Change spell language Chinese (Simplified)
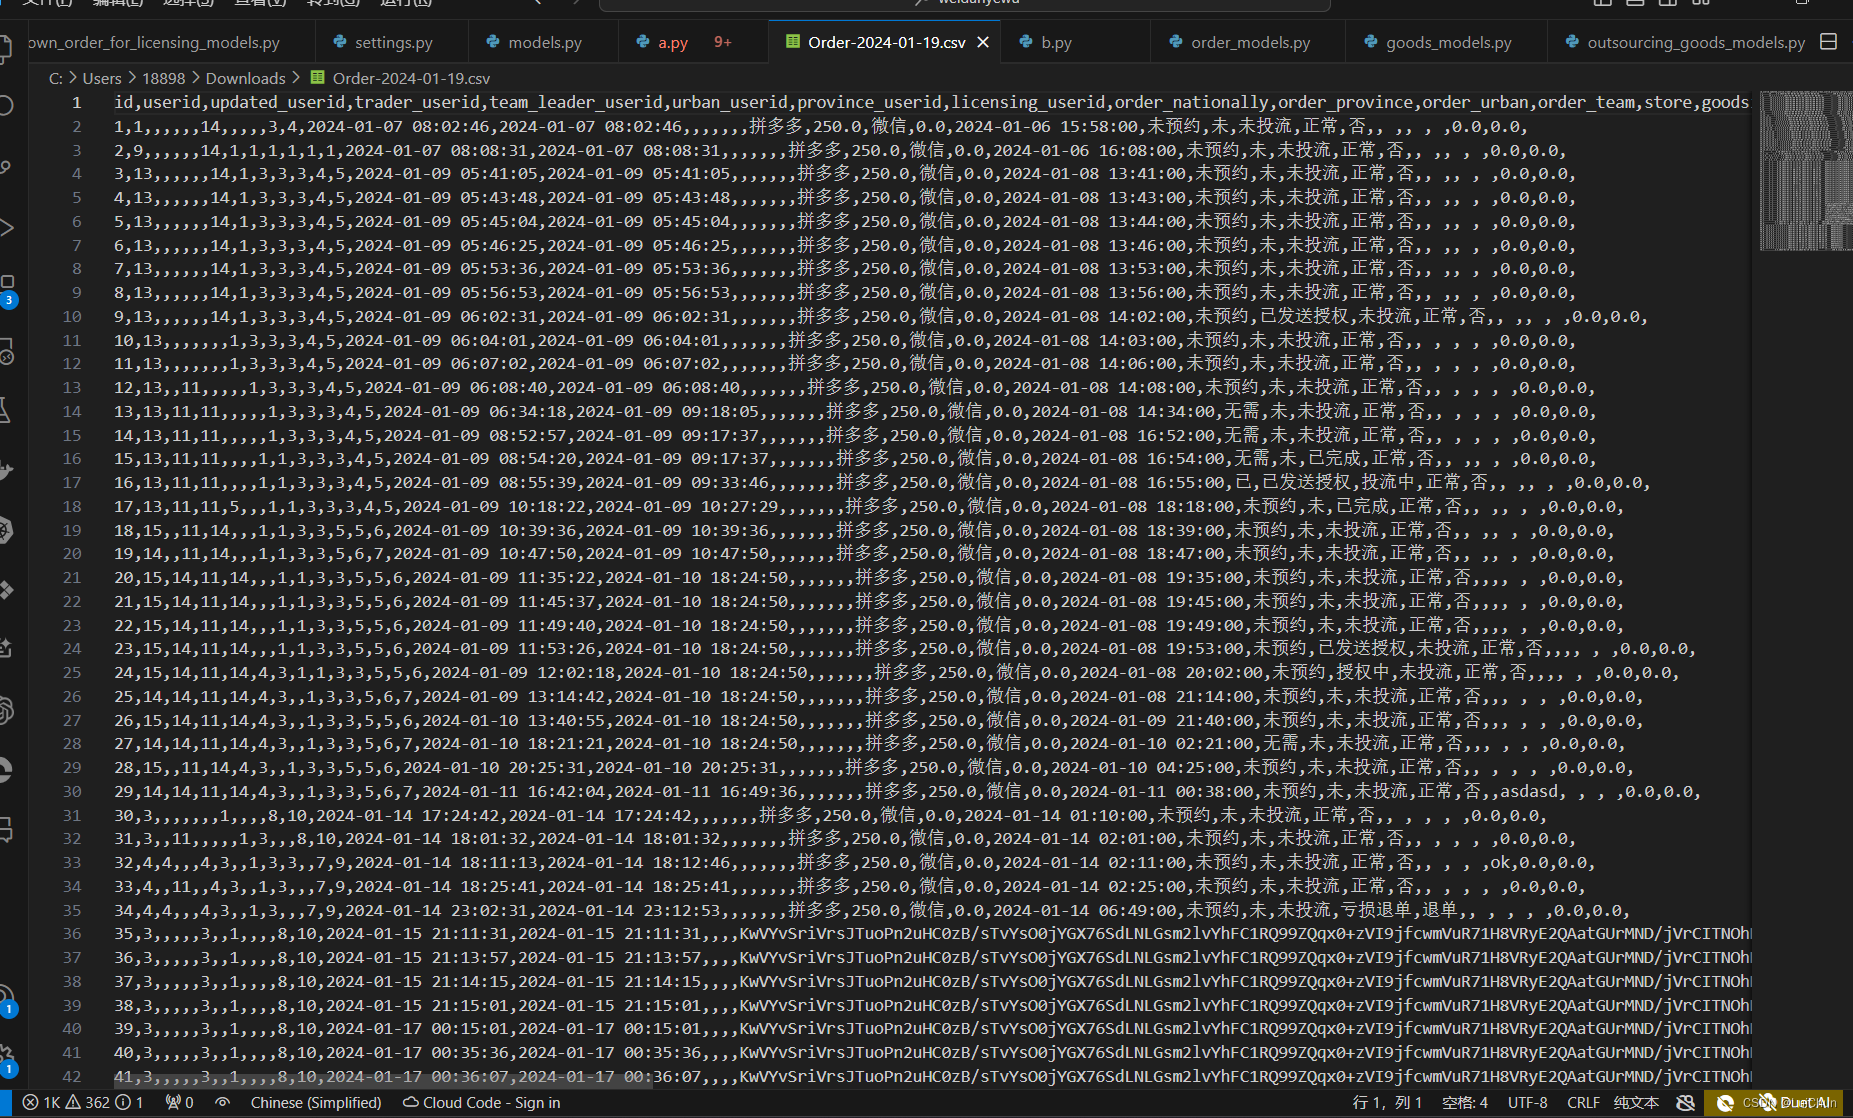This screenshot has width=1853, height=1118. point(316,1102)
